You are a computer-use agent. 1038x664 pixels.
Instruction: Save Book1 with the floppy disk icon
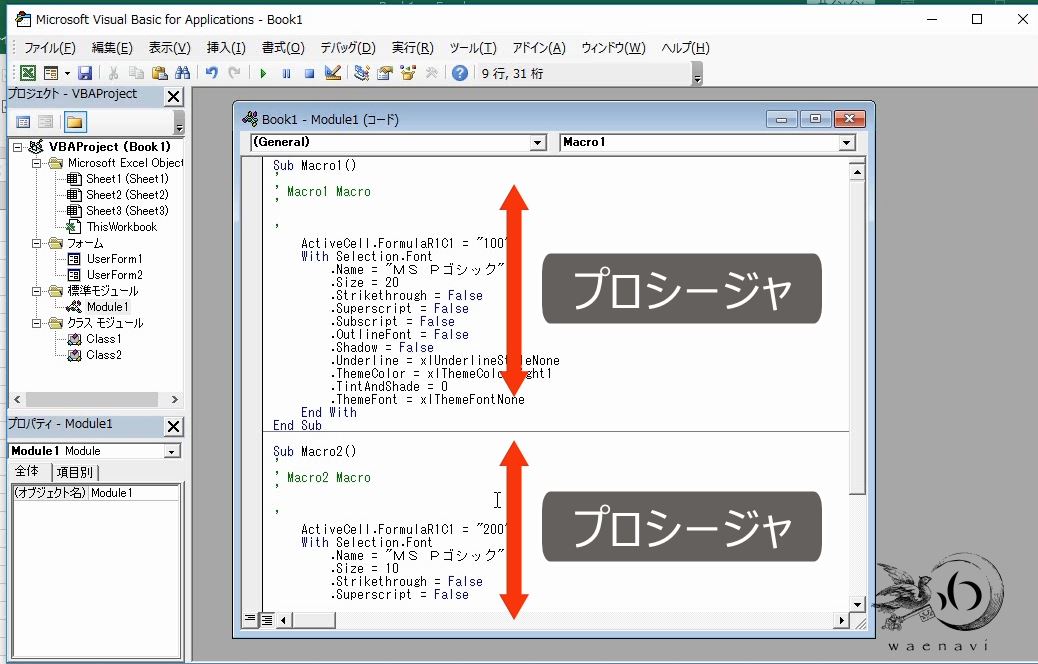coord(85,73)
